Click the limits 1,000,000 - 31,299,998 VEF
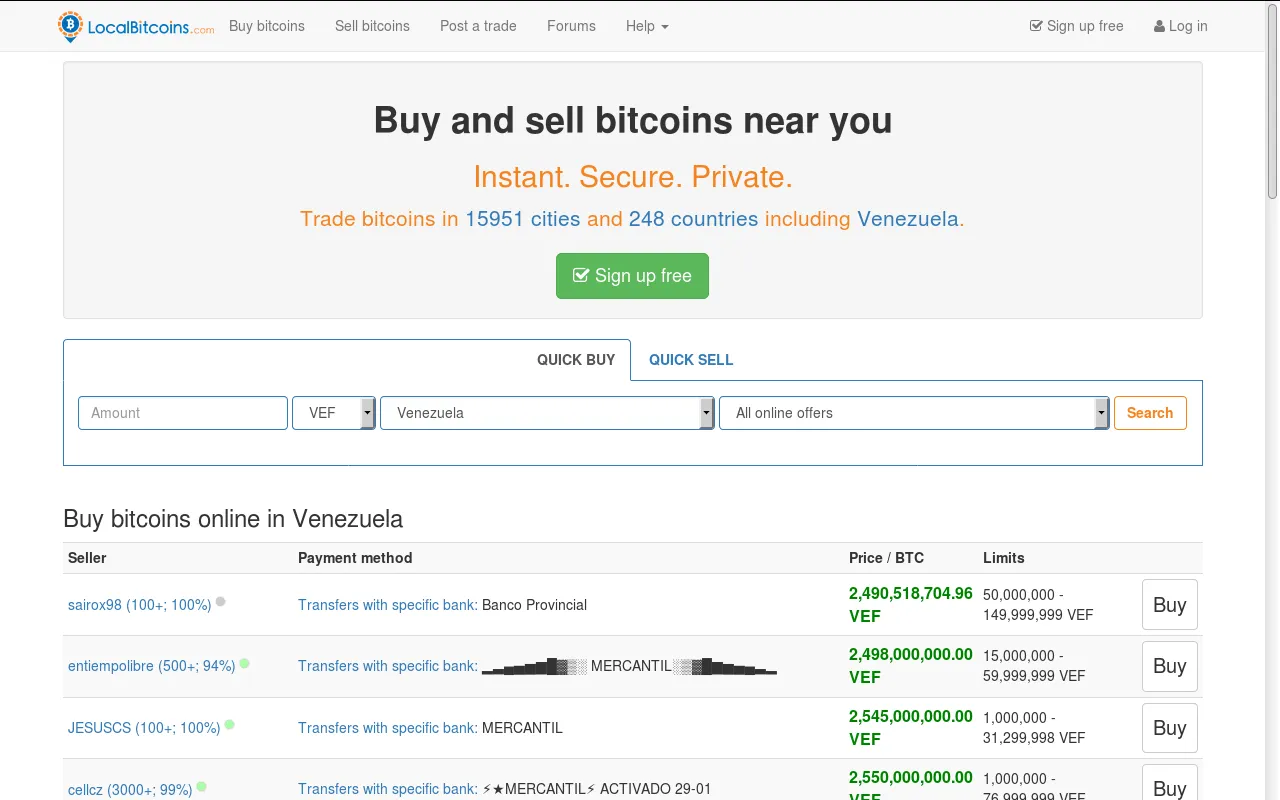Screen dimensions: 1280x800 [1034, 728]
